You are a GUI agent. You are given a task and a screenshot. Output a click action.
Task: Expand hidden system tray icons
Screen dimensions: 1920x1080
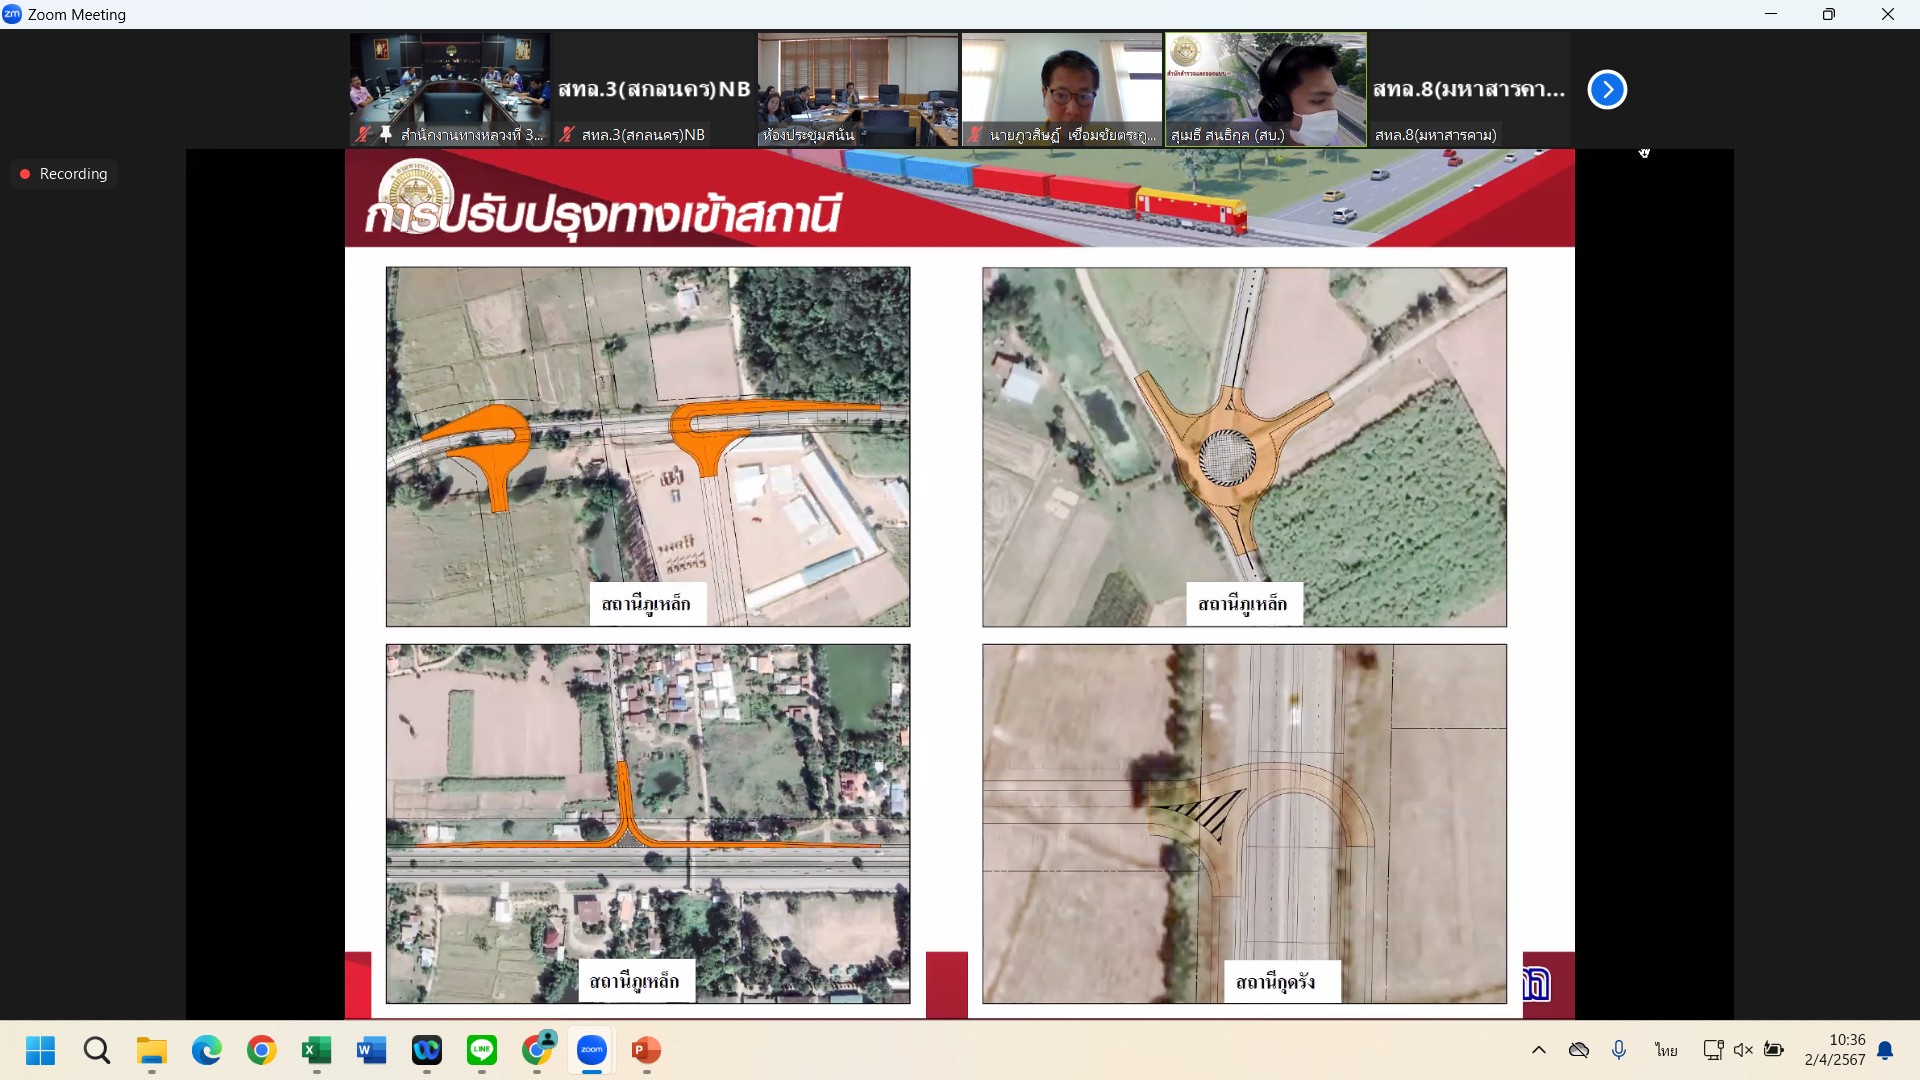1538,1050
